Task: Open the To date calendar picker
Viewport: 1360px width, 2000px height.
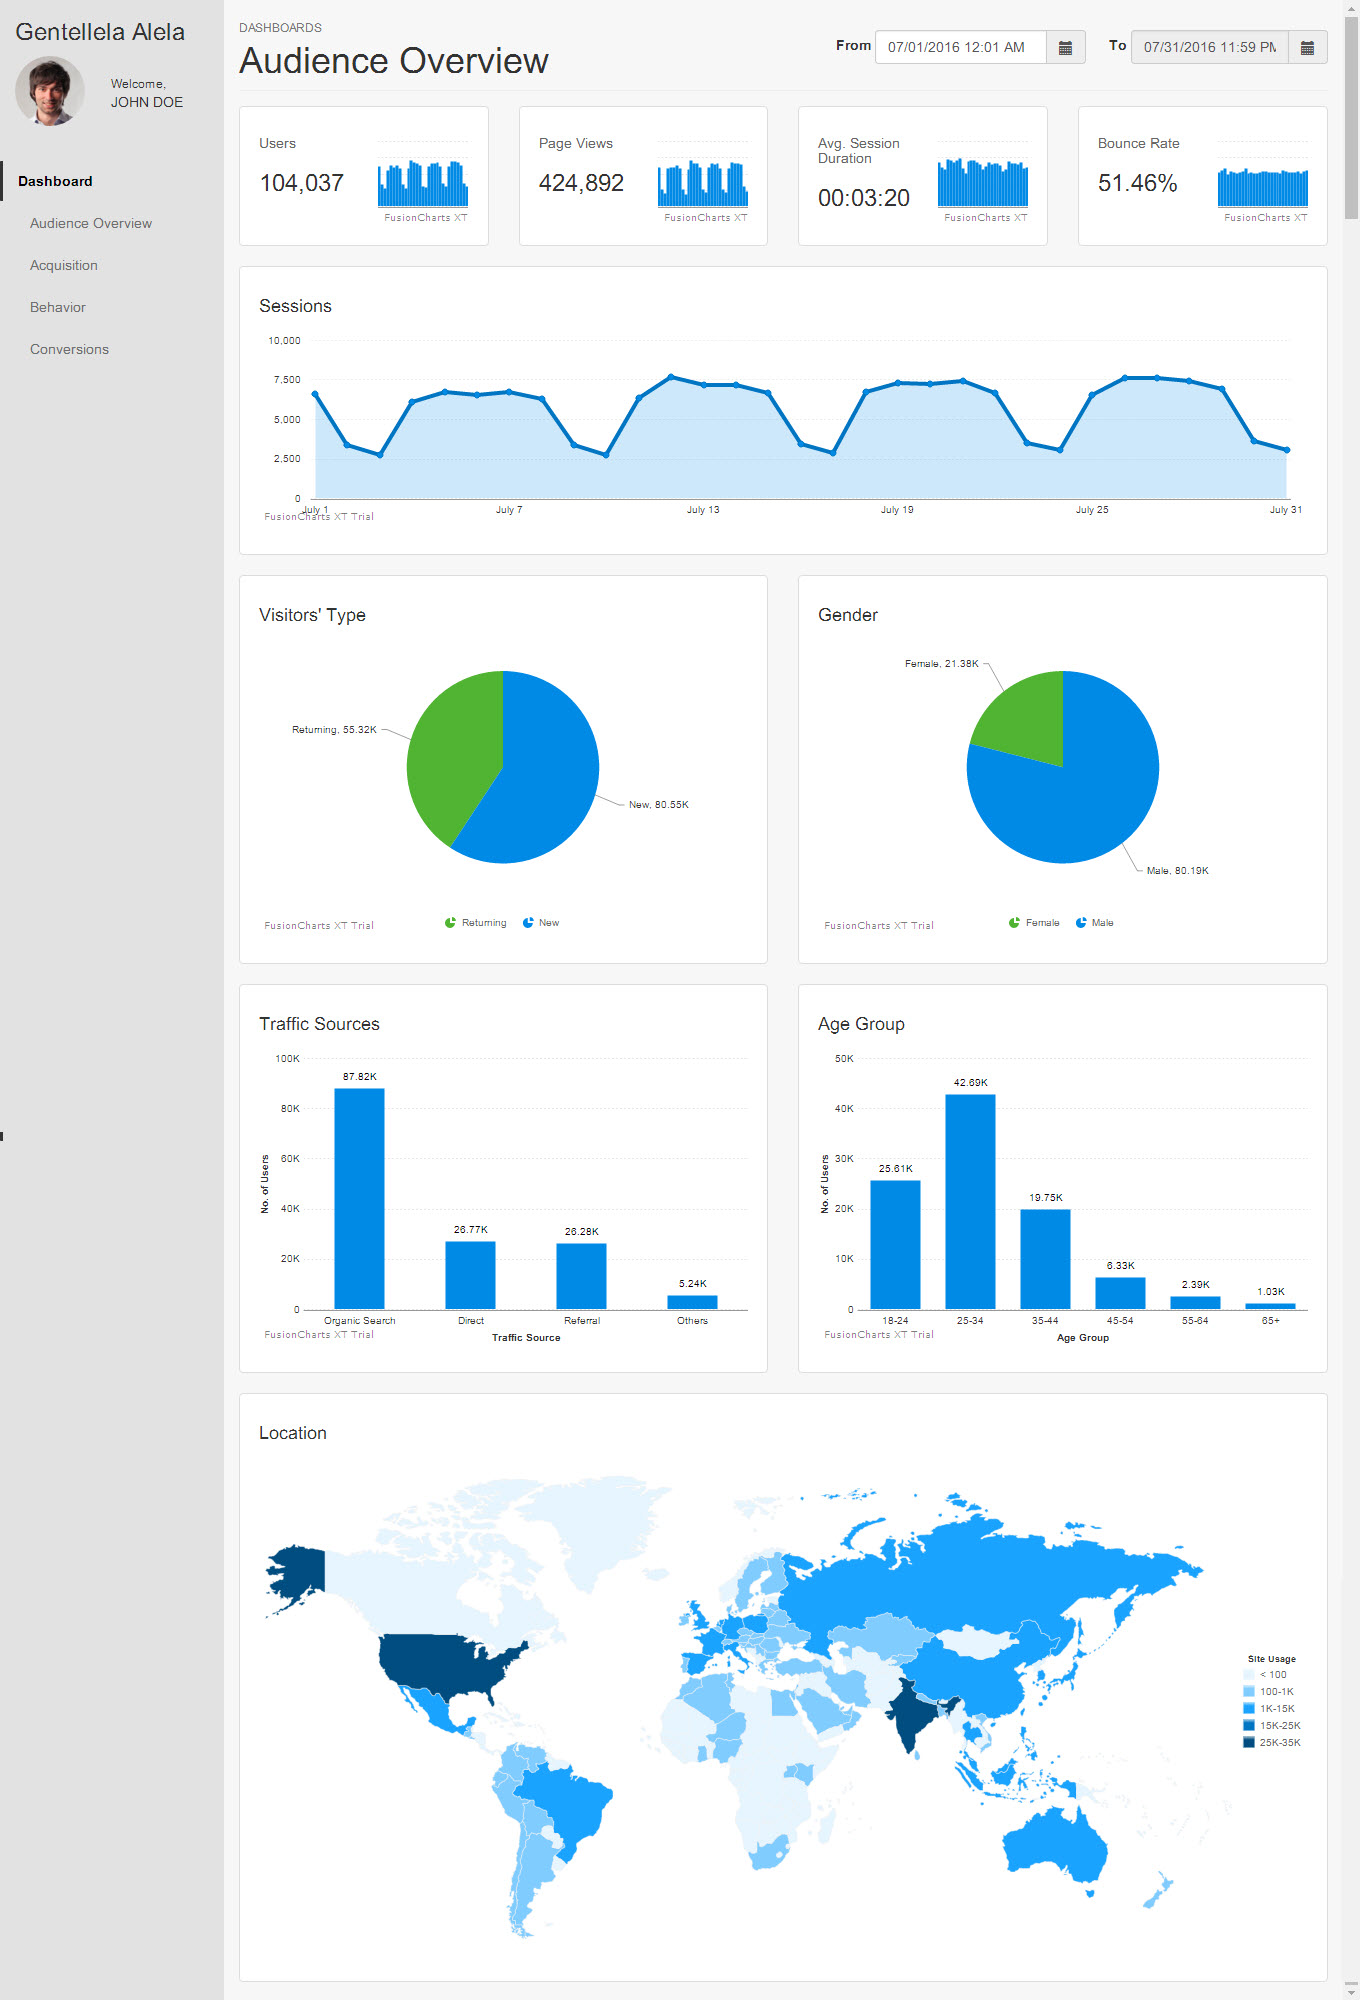Action: (1307, 47)
